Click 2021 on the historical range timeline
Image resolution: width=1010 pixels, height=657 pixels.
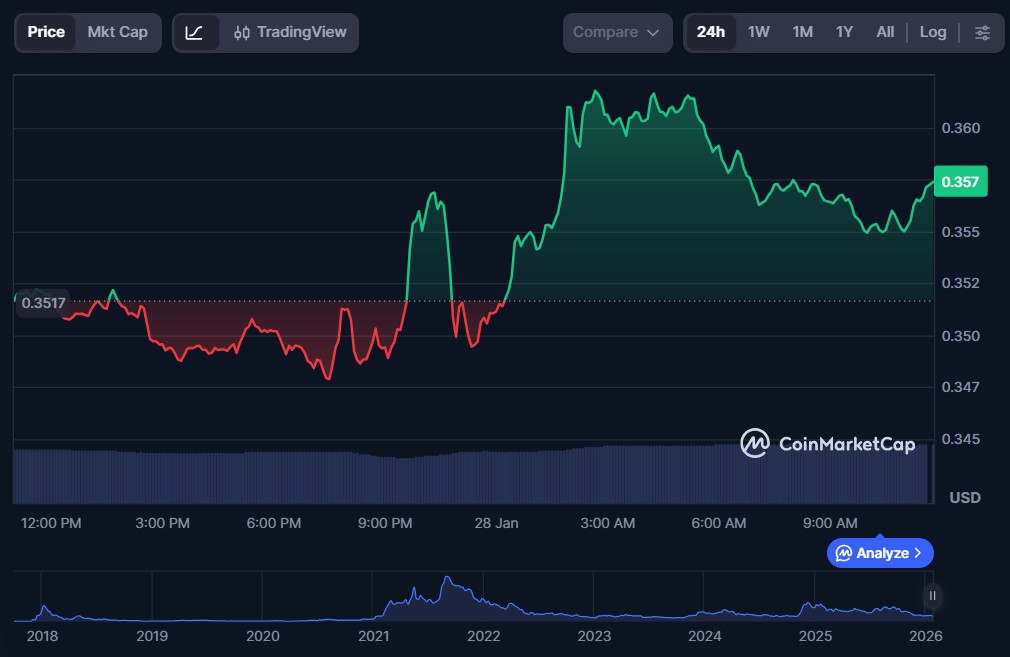373,635
